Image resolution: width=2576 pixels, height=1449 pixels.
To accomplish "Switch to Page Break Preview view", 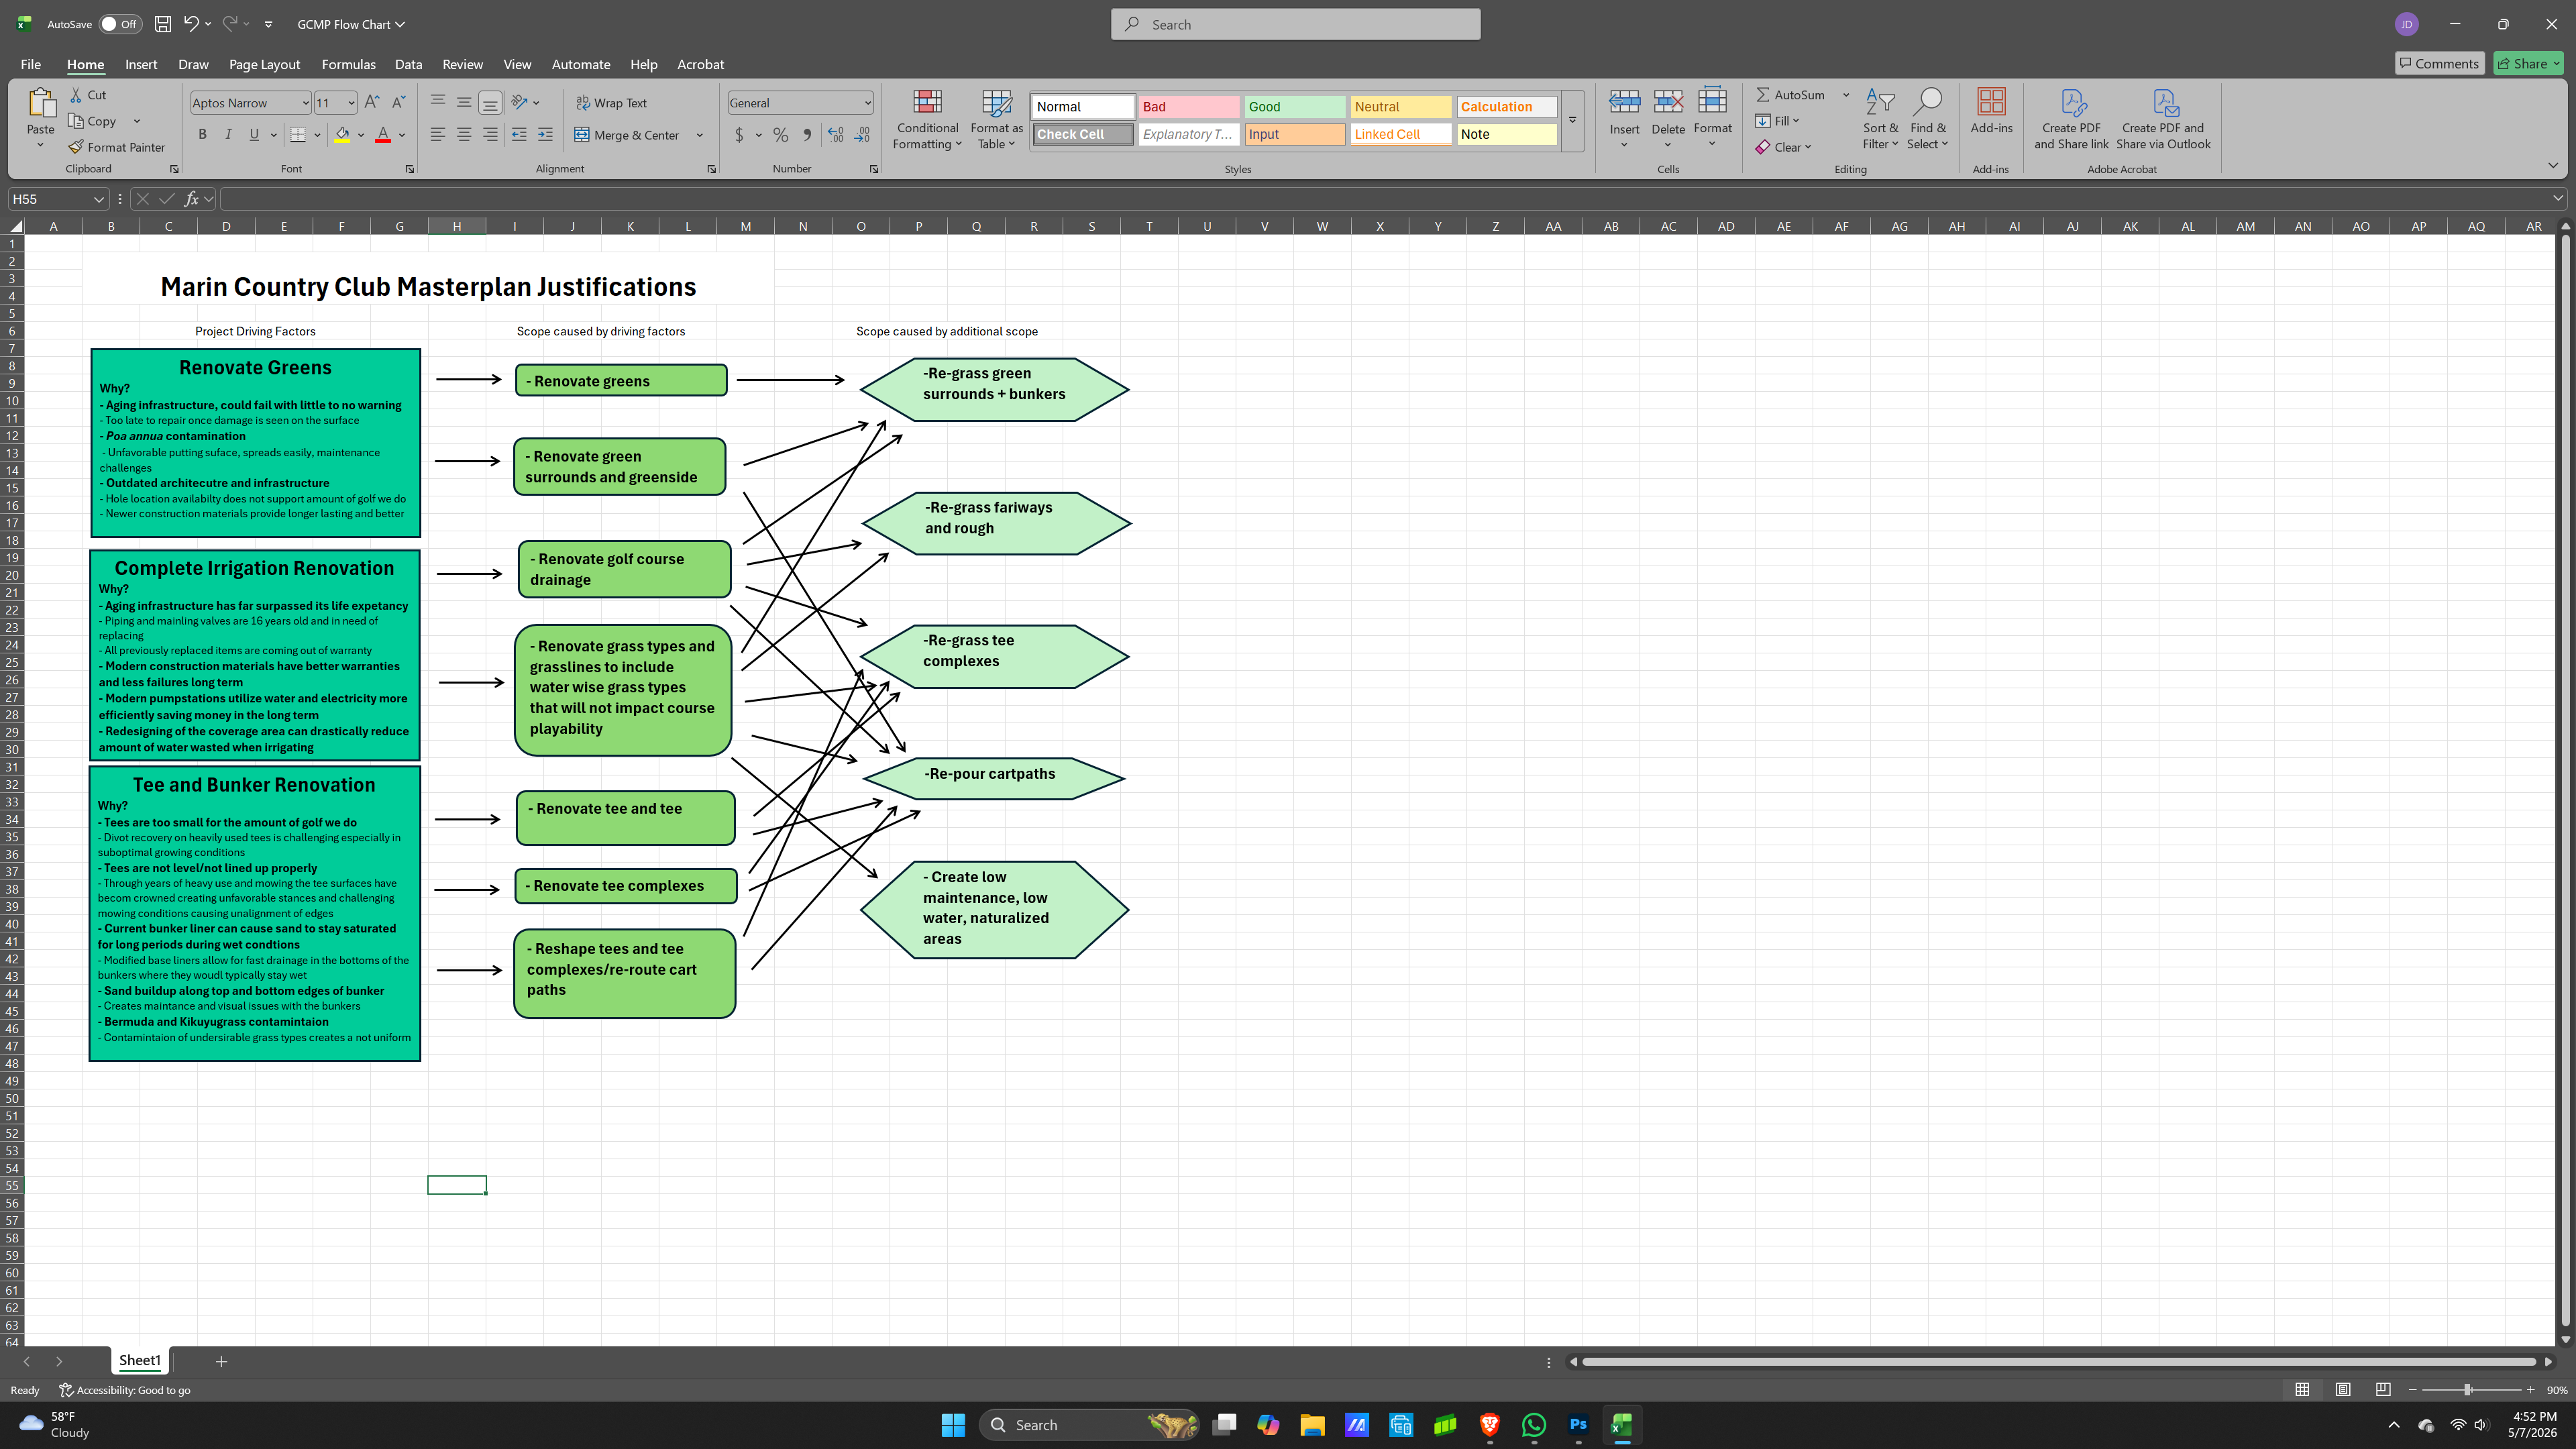I will [x=2383, y=1389].
